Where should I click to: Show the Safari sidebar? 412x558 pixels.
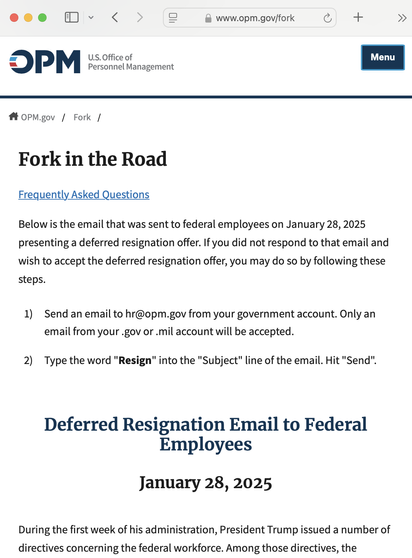pos(72,17)
